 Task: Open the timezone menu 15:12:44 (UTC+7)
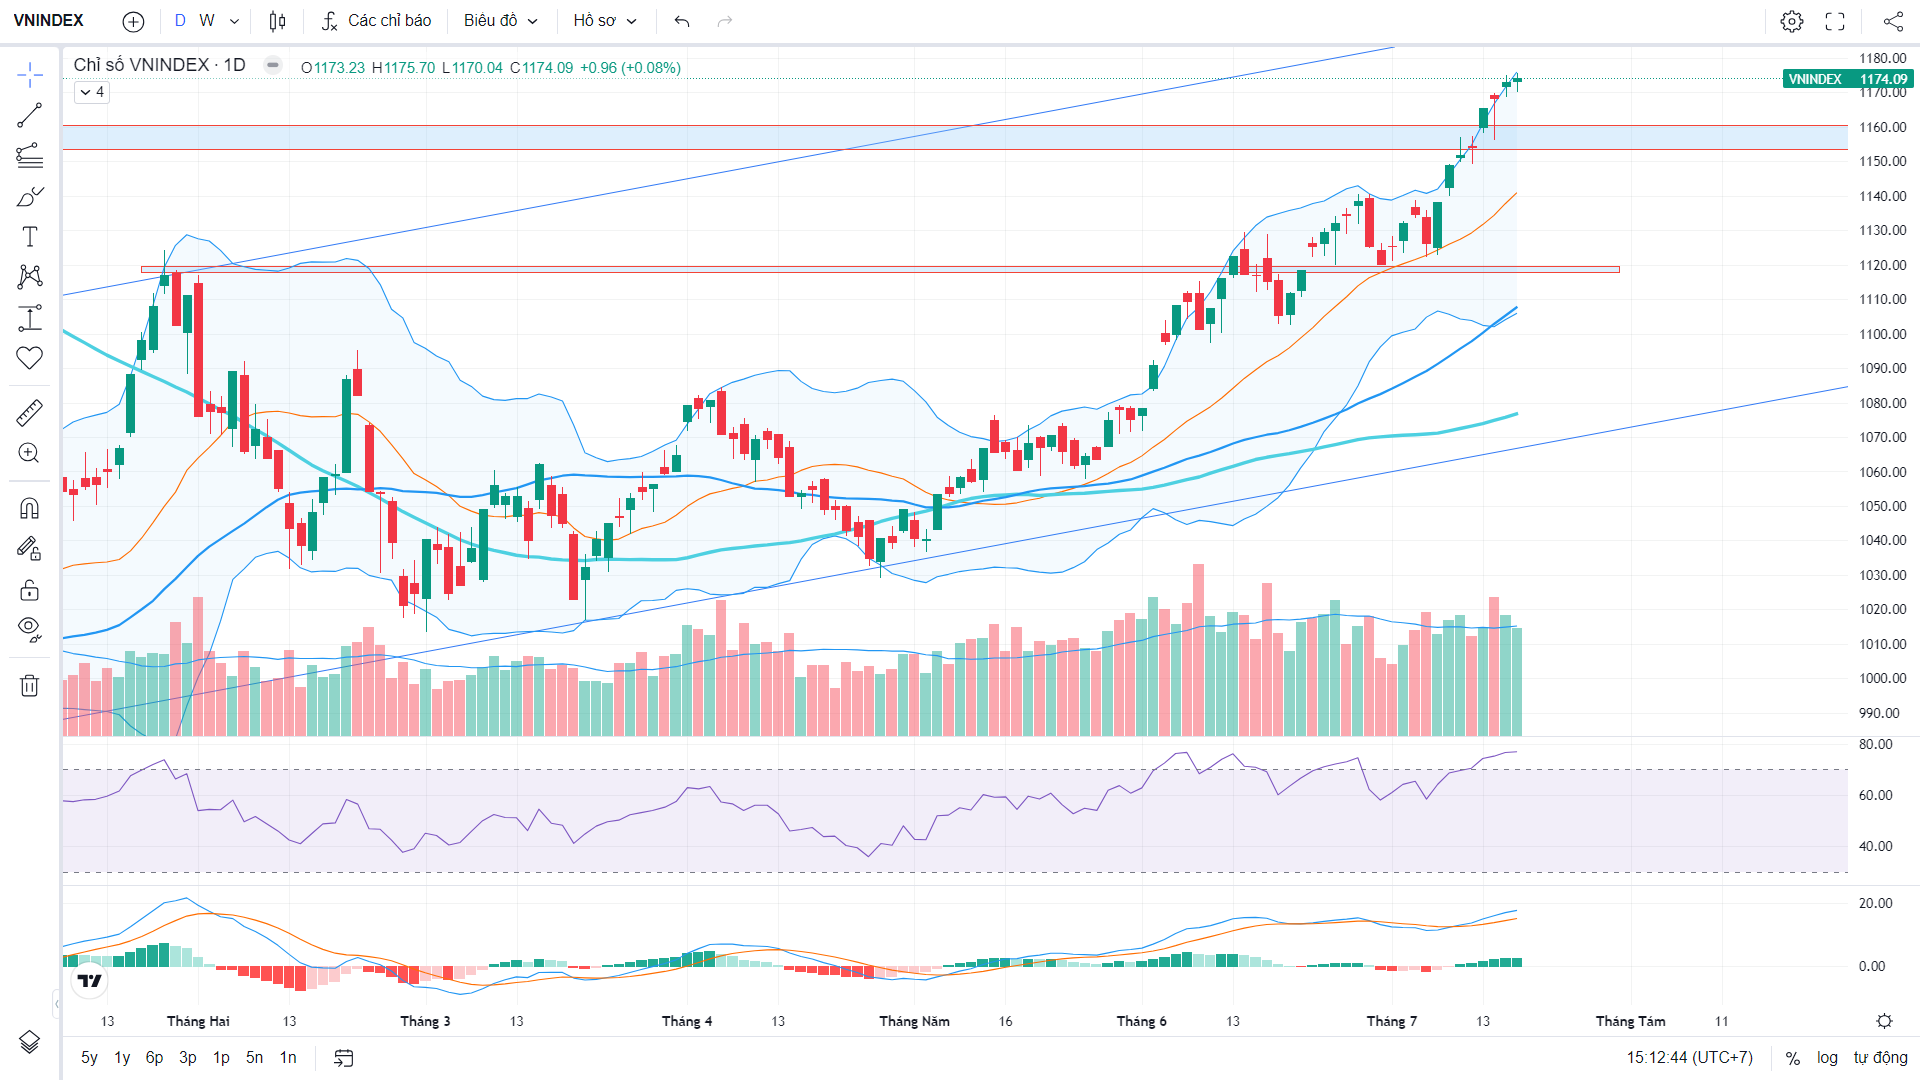pos(1689,1058)
